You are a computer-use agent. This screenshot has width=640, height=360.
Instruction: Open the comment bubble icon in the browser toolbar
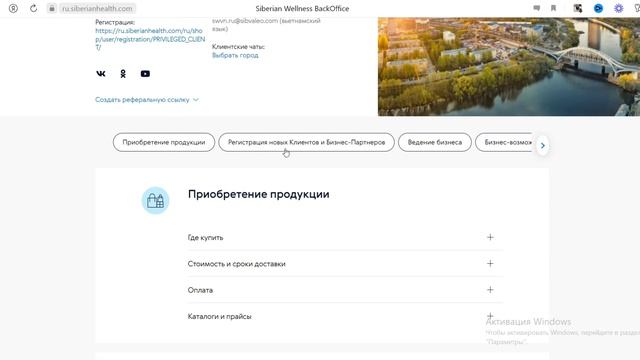click(537, 8)
